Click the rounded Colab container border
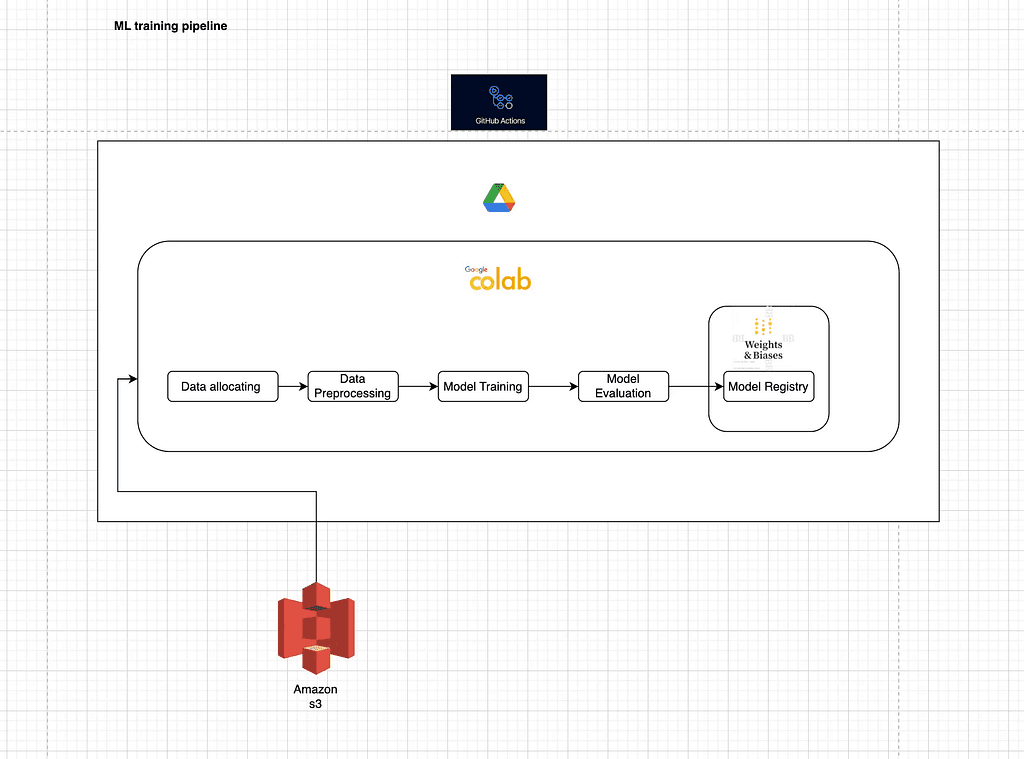Screen dimensions: 1024x759 coord(518,241)
